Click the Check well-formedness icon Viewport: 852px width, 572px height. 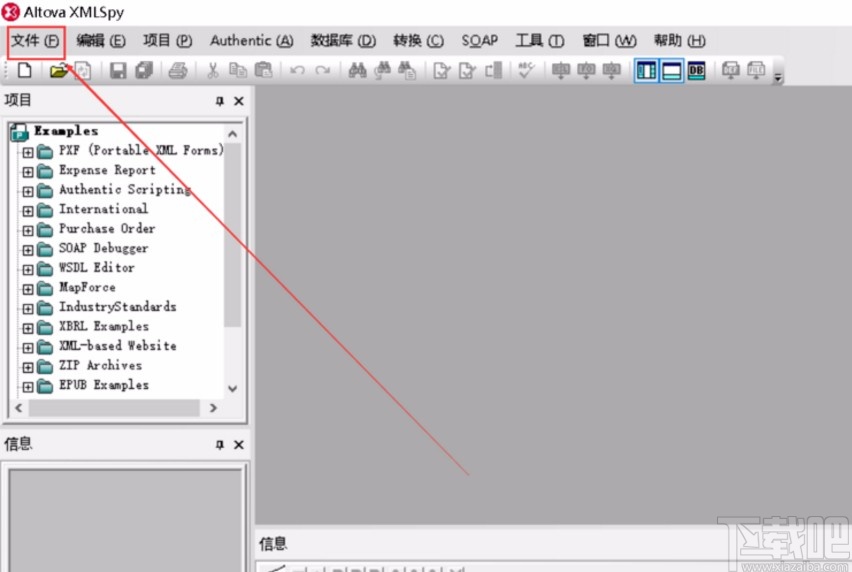coord(441,70)
